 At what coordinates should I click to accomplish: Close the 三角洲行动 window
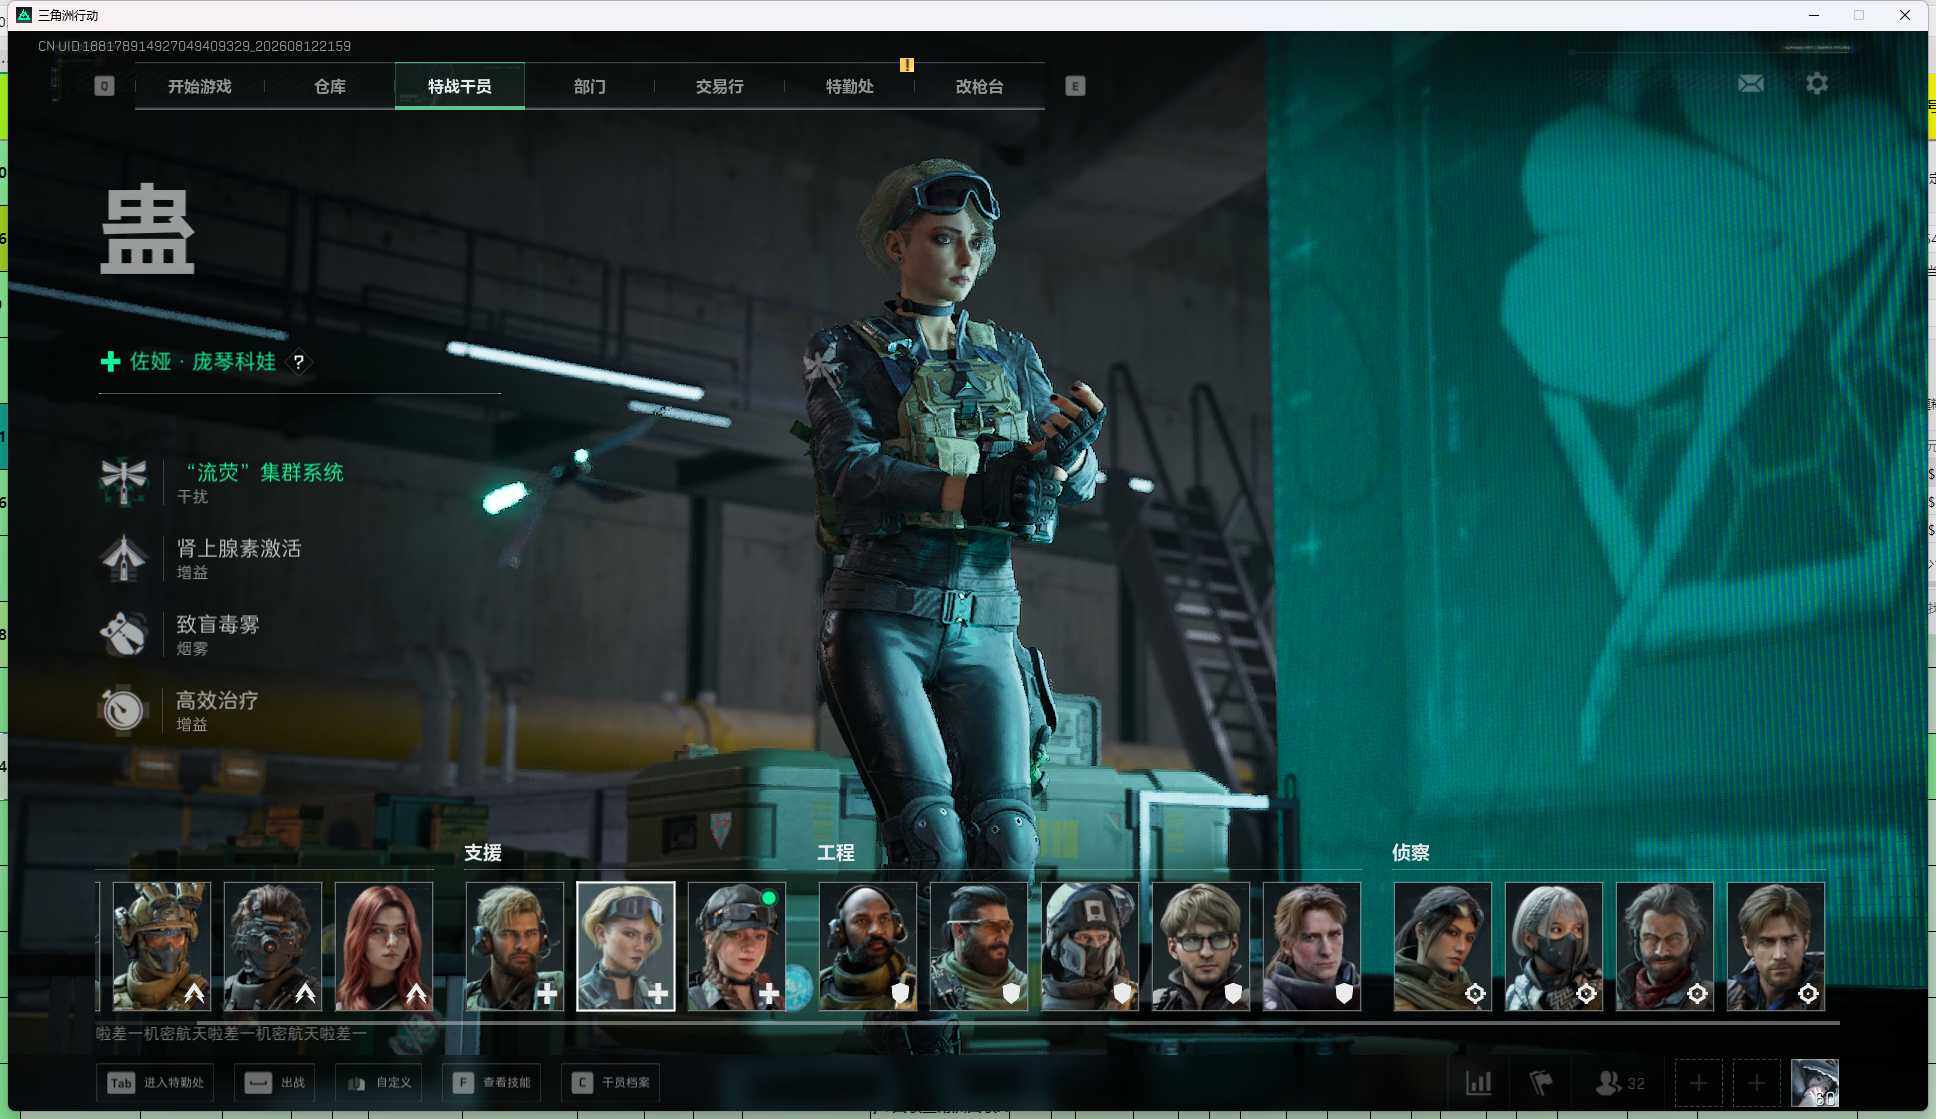tap(1905, 15)
